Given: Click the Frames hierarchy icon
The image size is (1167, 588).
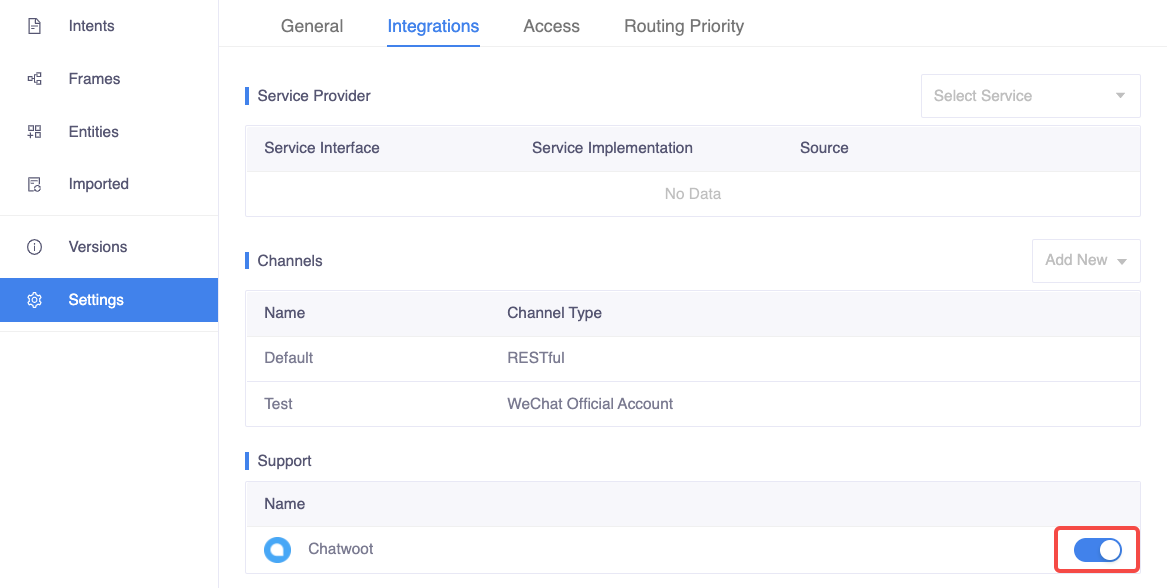Looking at the screenshot, I should (34, 79).
